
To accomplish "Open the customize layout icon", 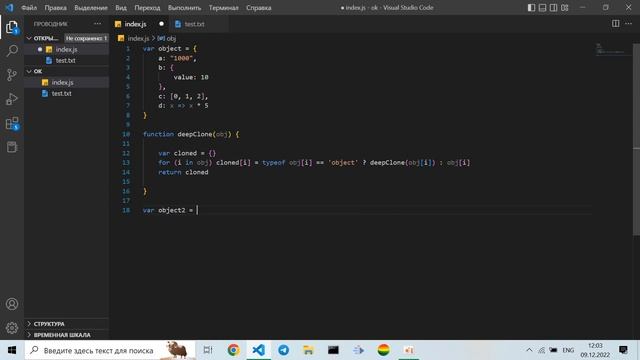I will click(x=564, y=7).
